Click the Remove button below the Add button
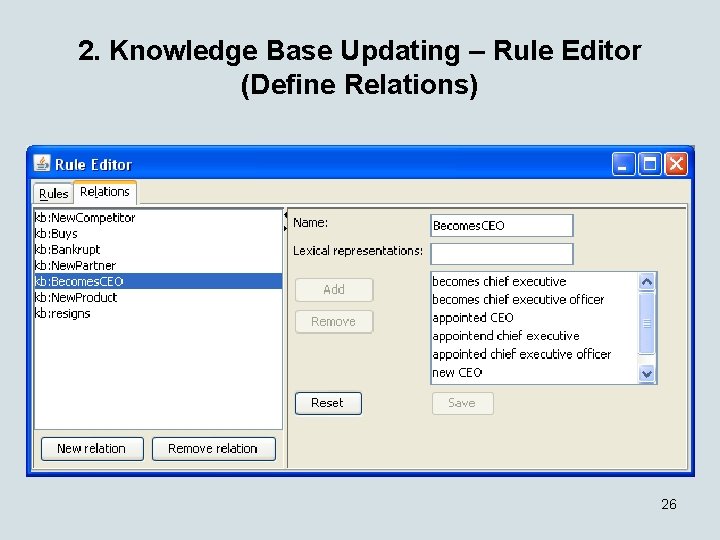720x540 pixels. [334, 321]
